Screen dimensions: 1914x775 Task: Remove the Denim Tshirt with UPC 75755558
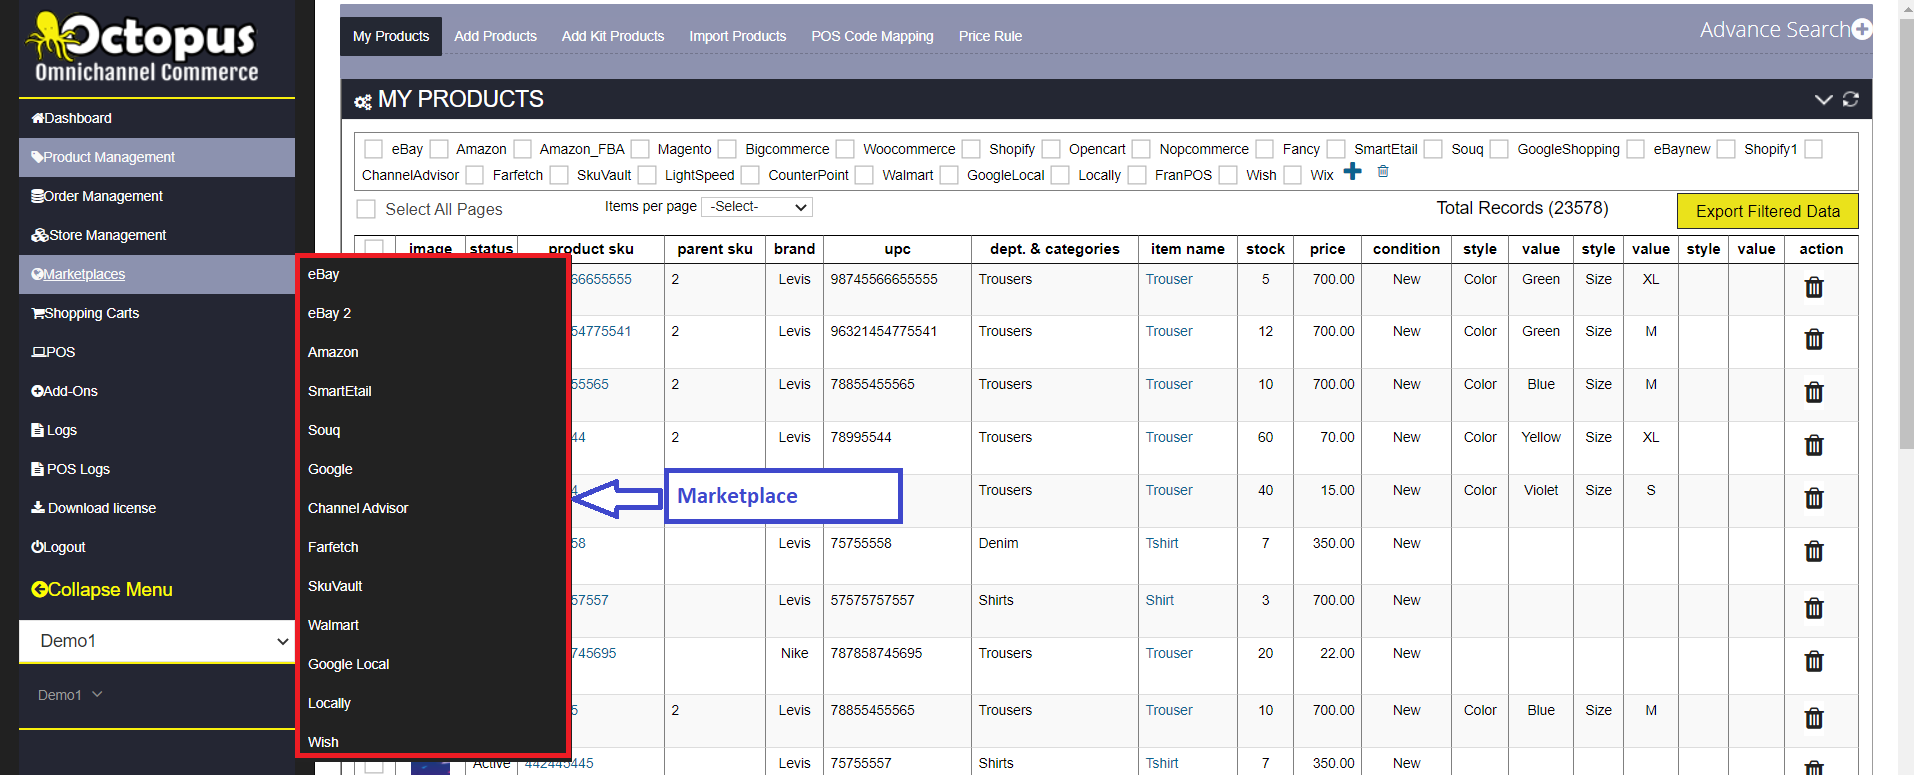(1813, 552)
